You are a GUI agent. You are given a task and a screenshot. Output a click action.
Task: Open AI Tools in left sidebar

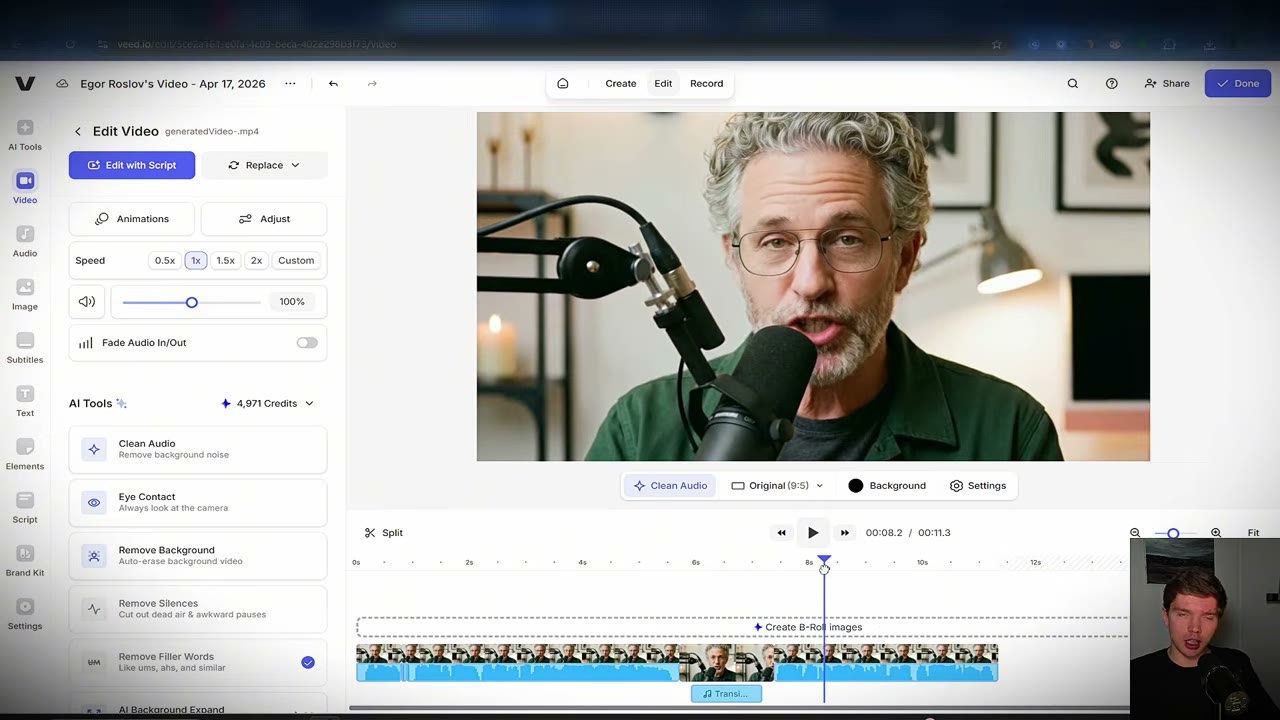click(x=25, y=135)
